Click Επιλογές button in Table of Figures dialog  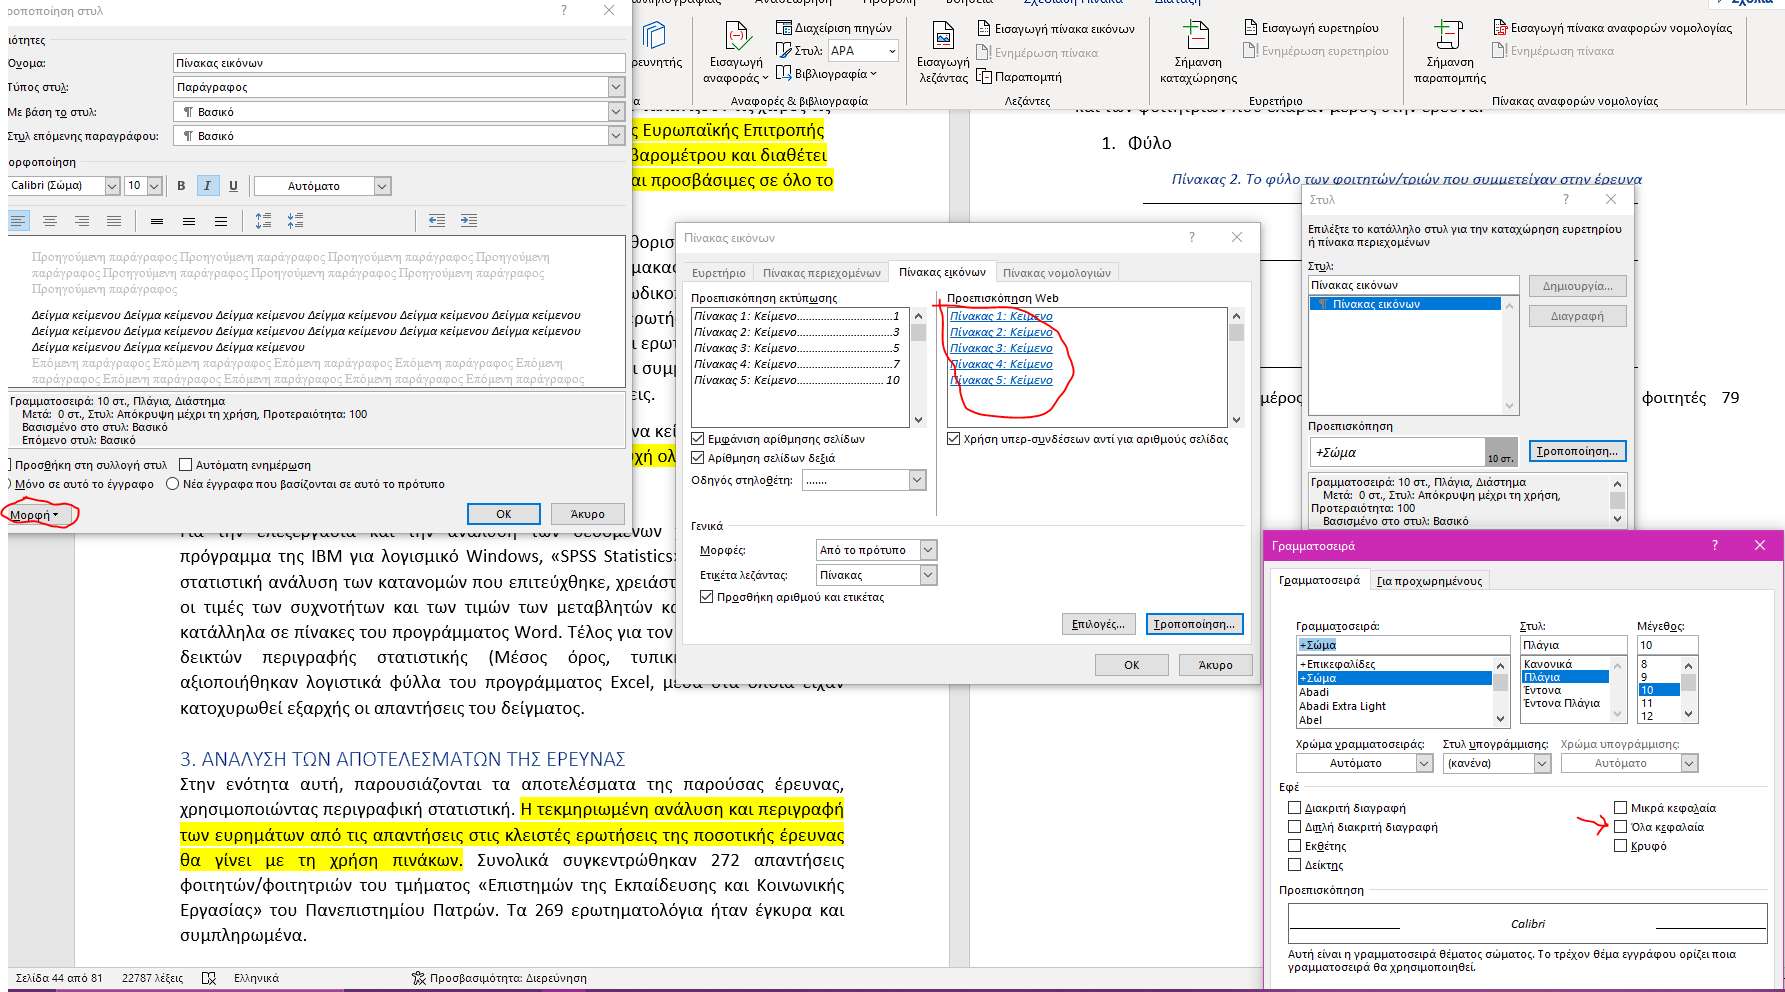tap(1098, 624)
